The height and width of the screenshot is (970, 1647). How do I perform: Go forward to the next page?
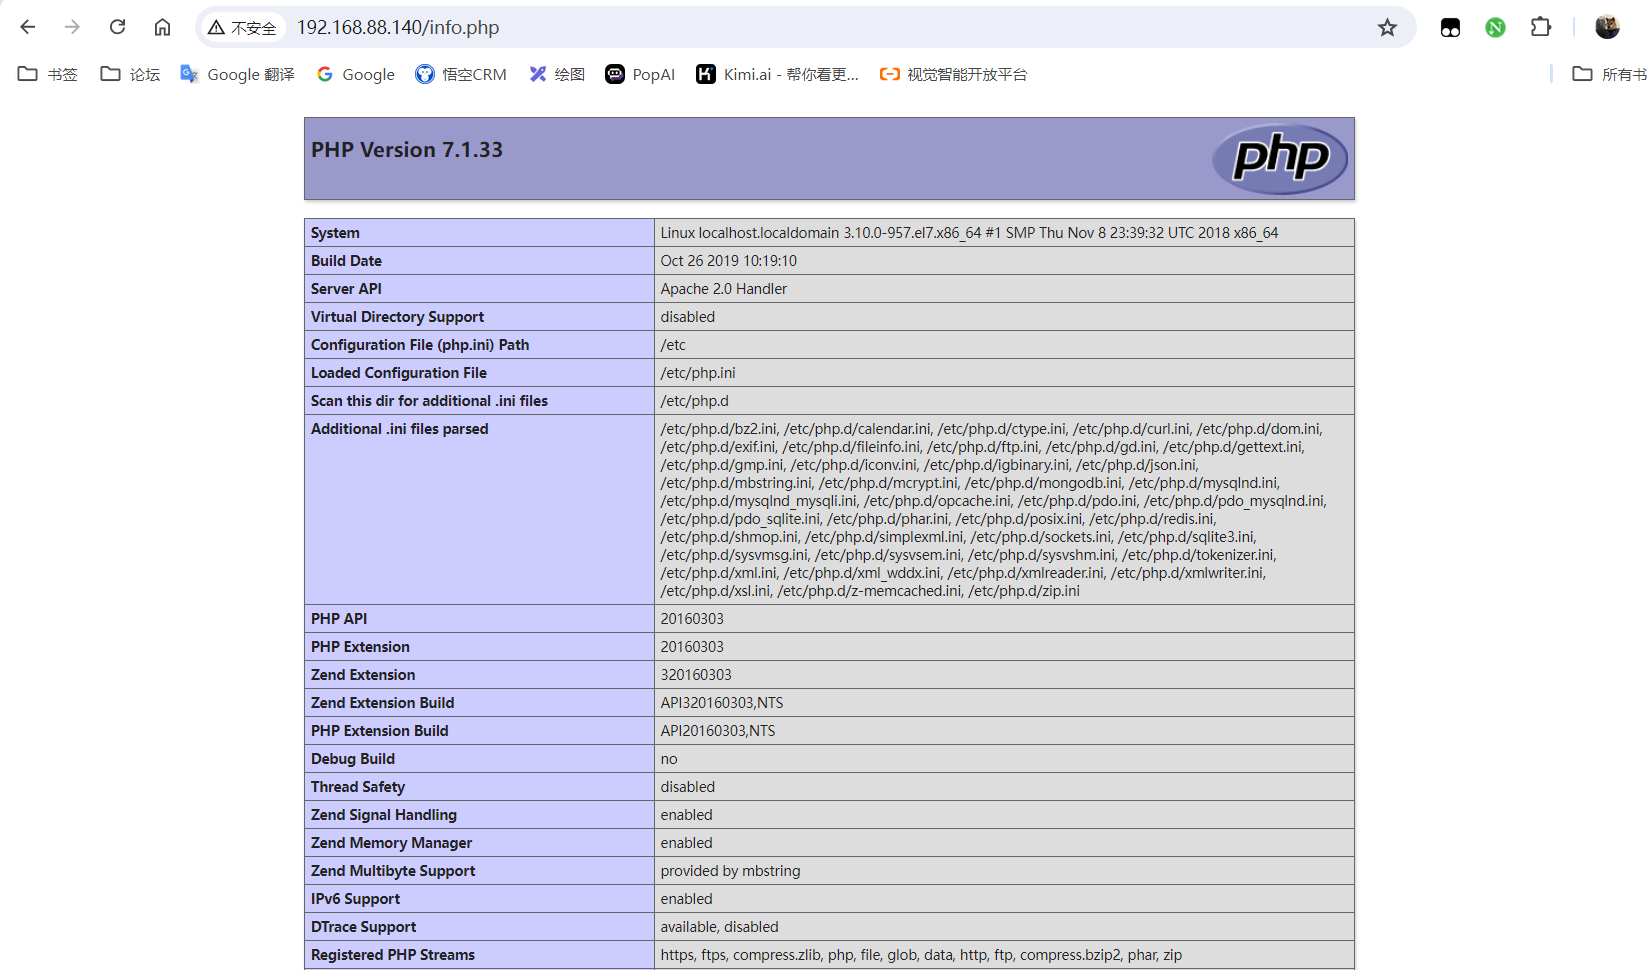pyautogui.click(x=72, y=27)
